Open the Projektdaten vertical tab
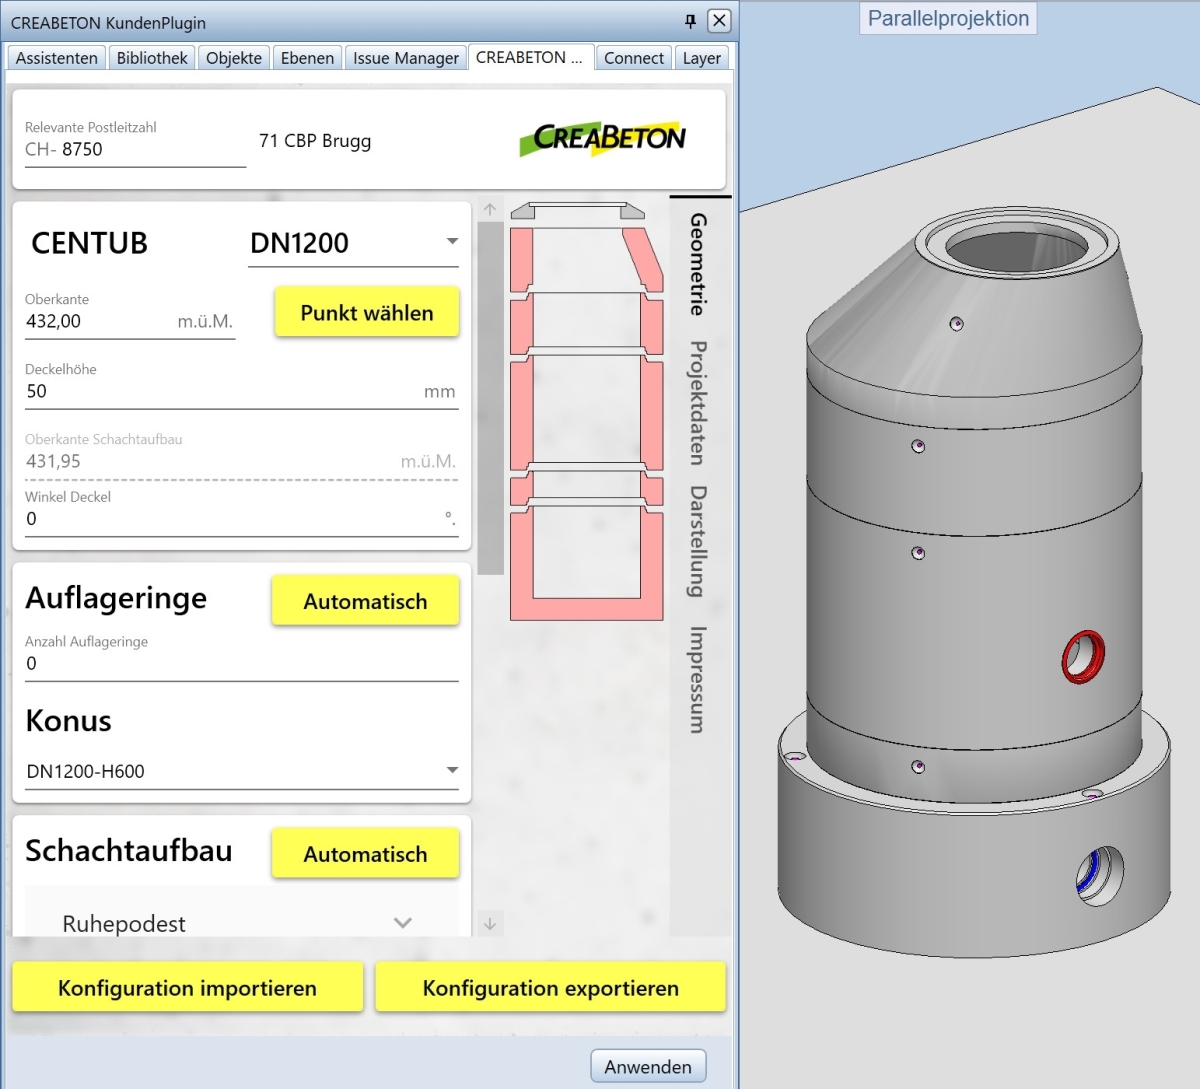This screenshot has width=1200, height=1089. pyautogui.click(x=698, y=402)
